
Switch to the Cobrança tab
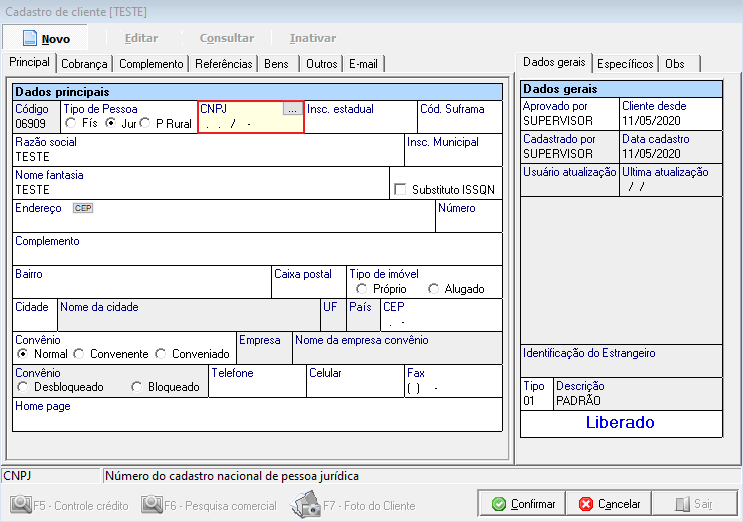84,63
